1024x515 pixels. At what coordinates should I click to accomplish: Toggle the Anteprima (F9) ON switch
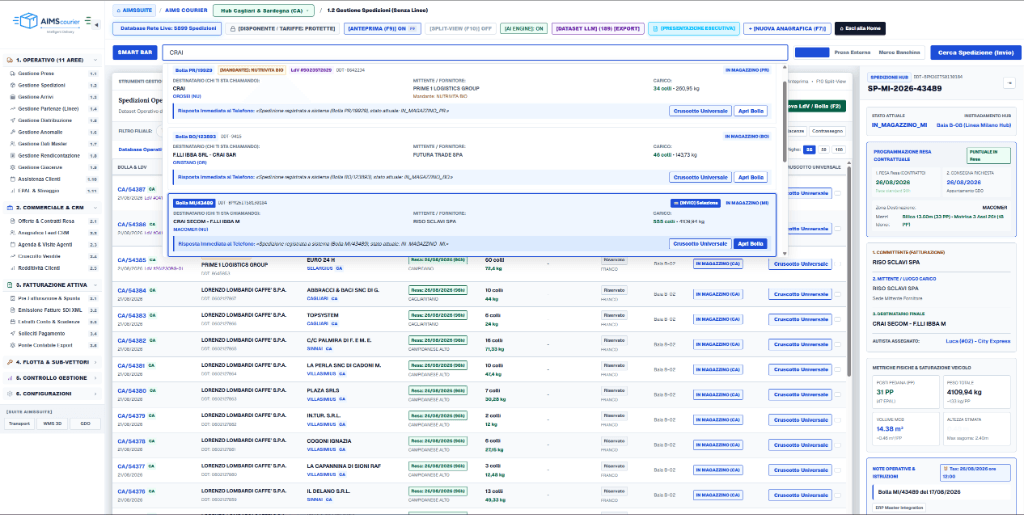pos(383,29)
